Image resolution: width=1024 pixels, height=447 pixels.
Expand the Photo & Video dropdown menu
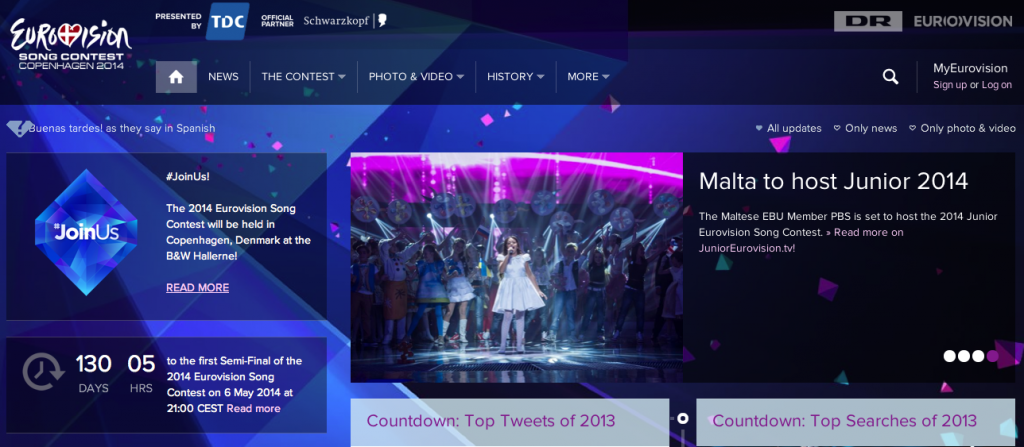tap(416, 76)
